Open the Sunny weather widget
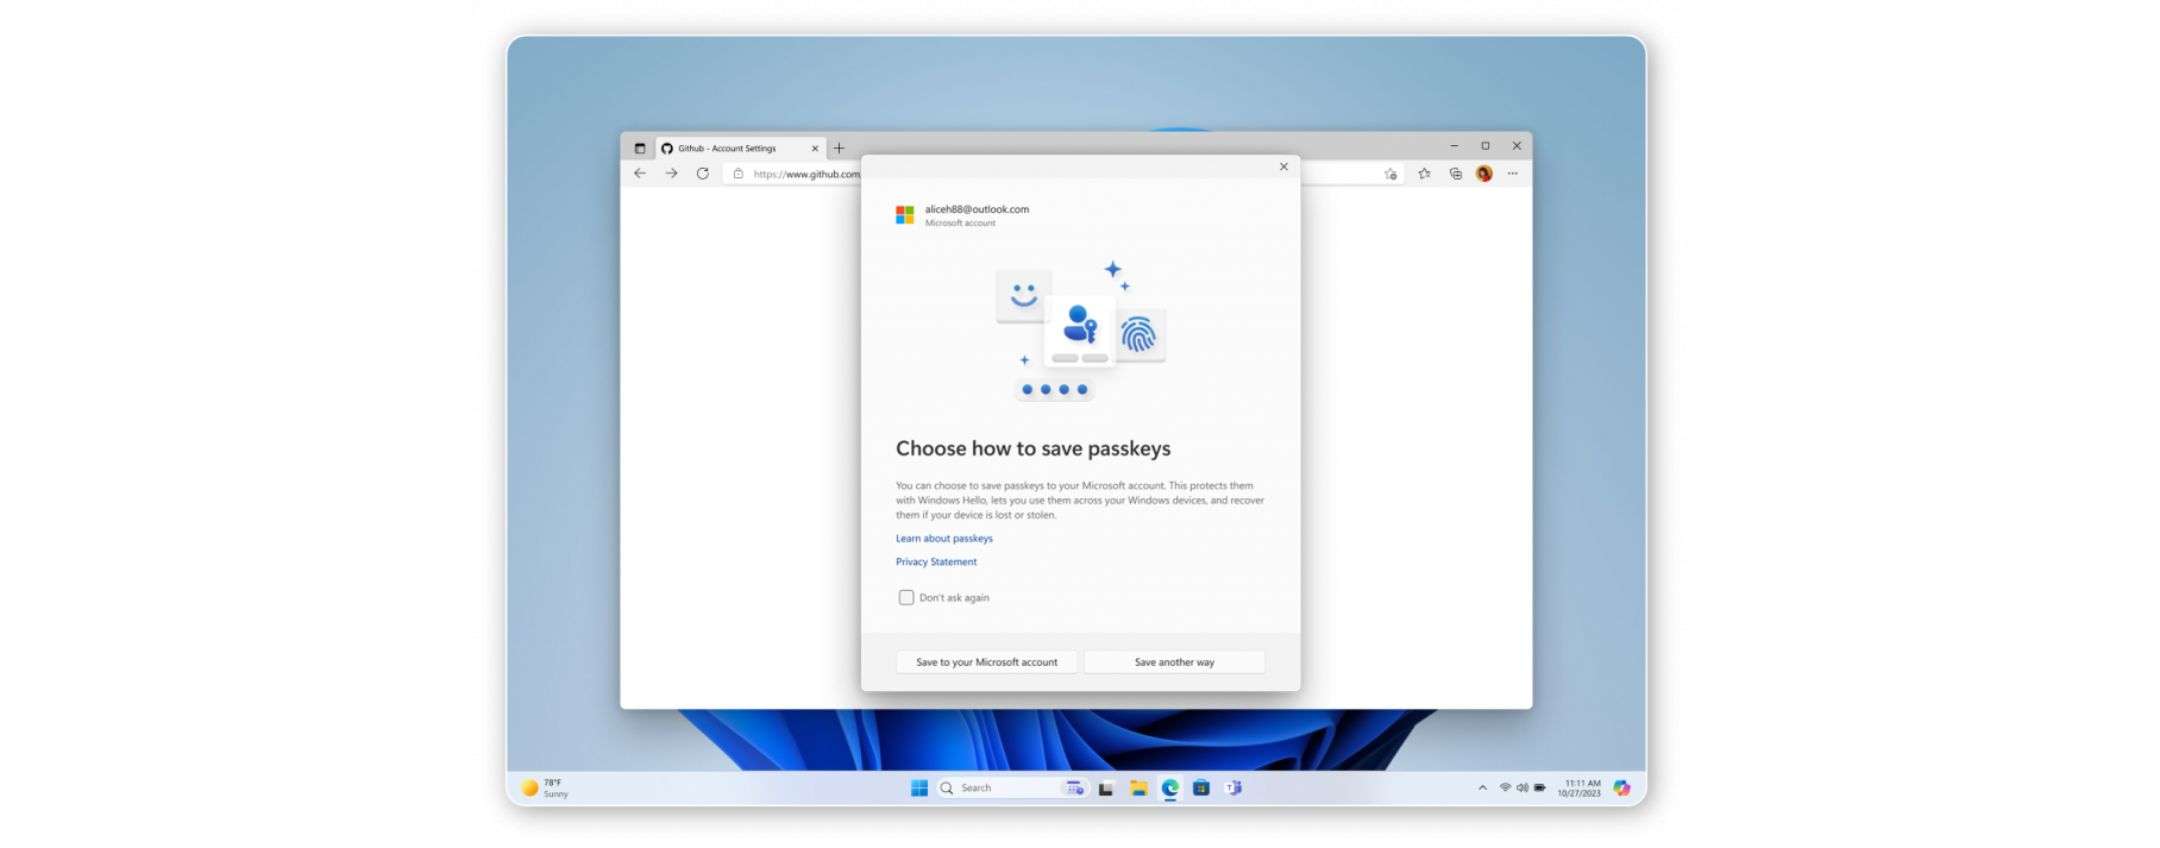This screenshot has height=848, width=2160. click(546, 788)
